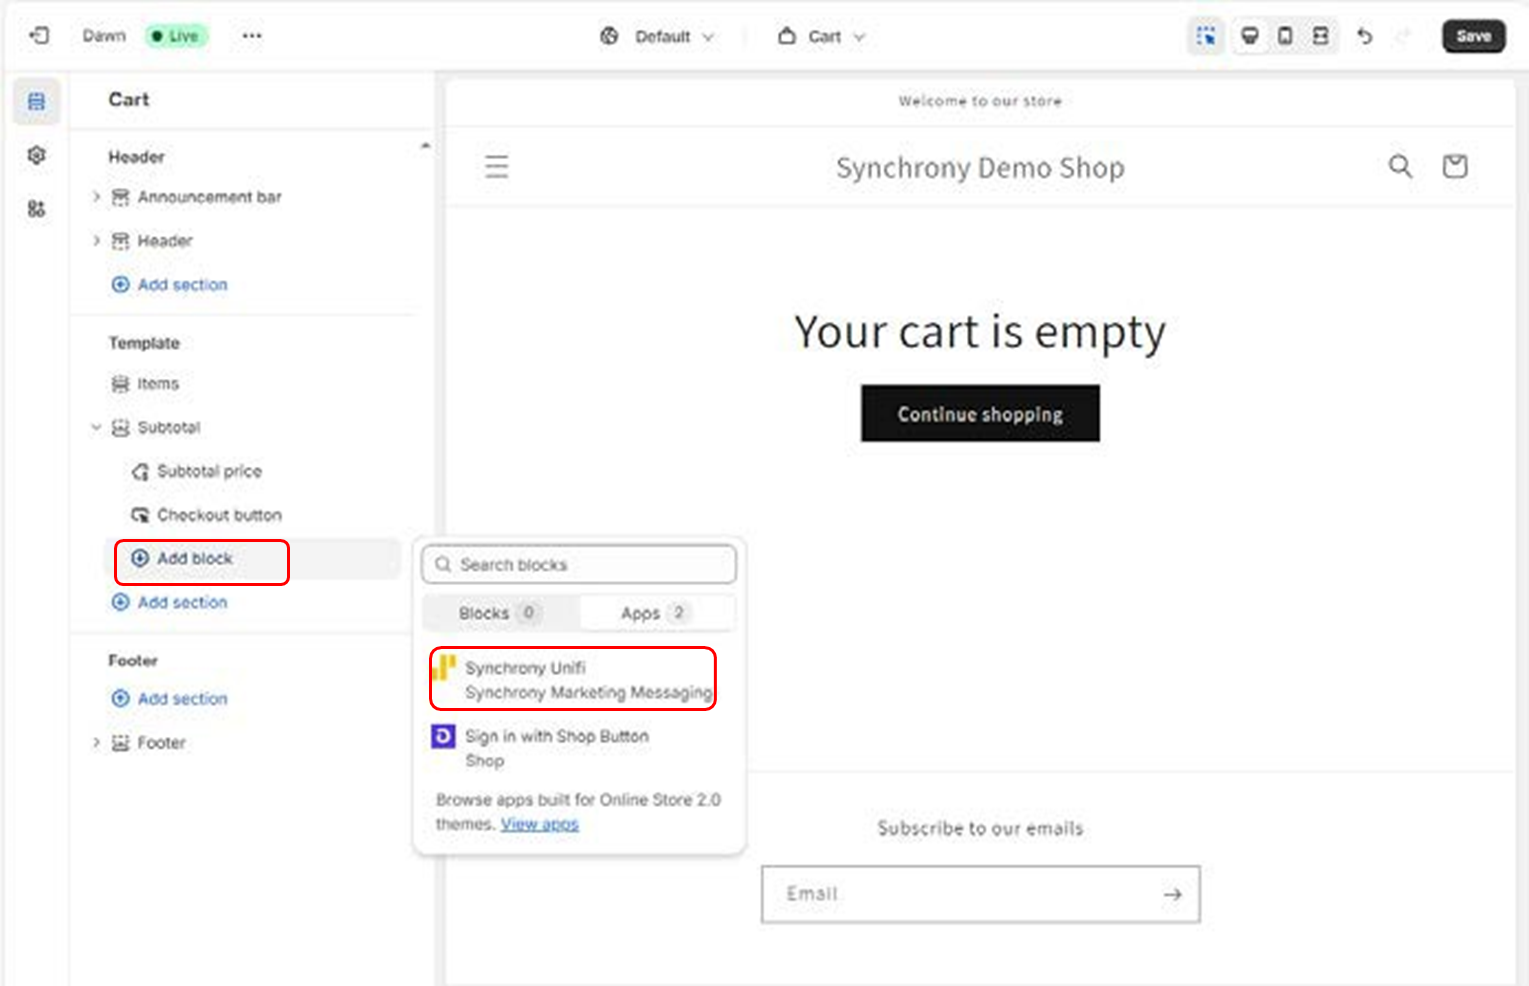Switch to the Apps tab
Screen dimensions: 1529x986
(x=656, y=613)
